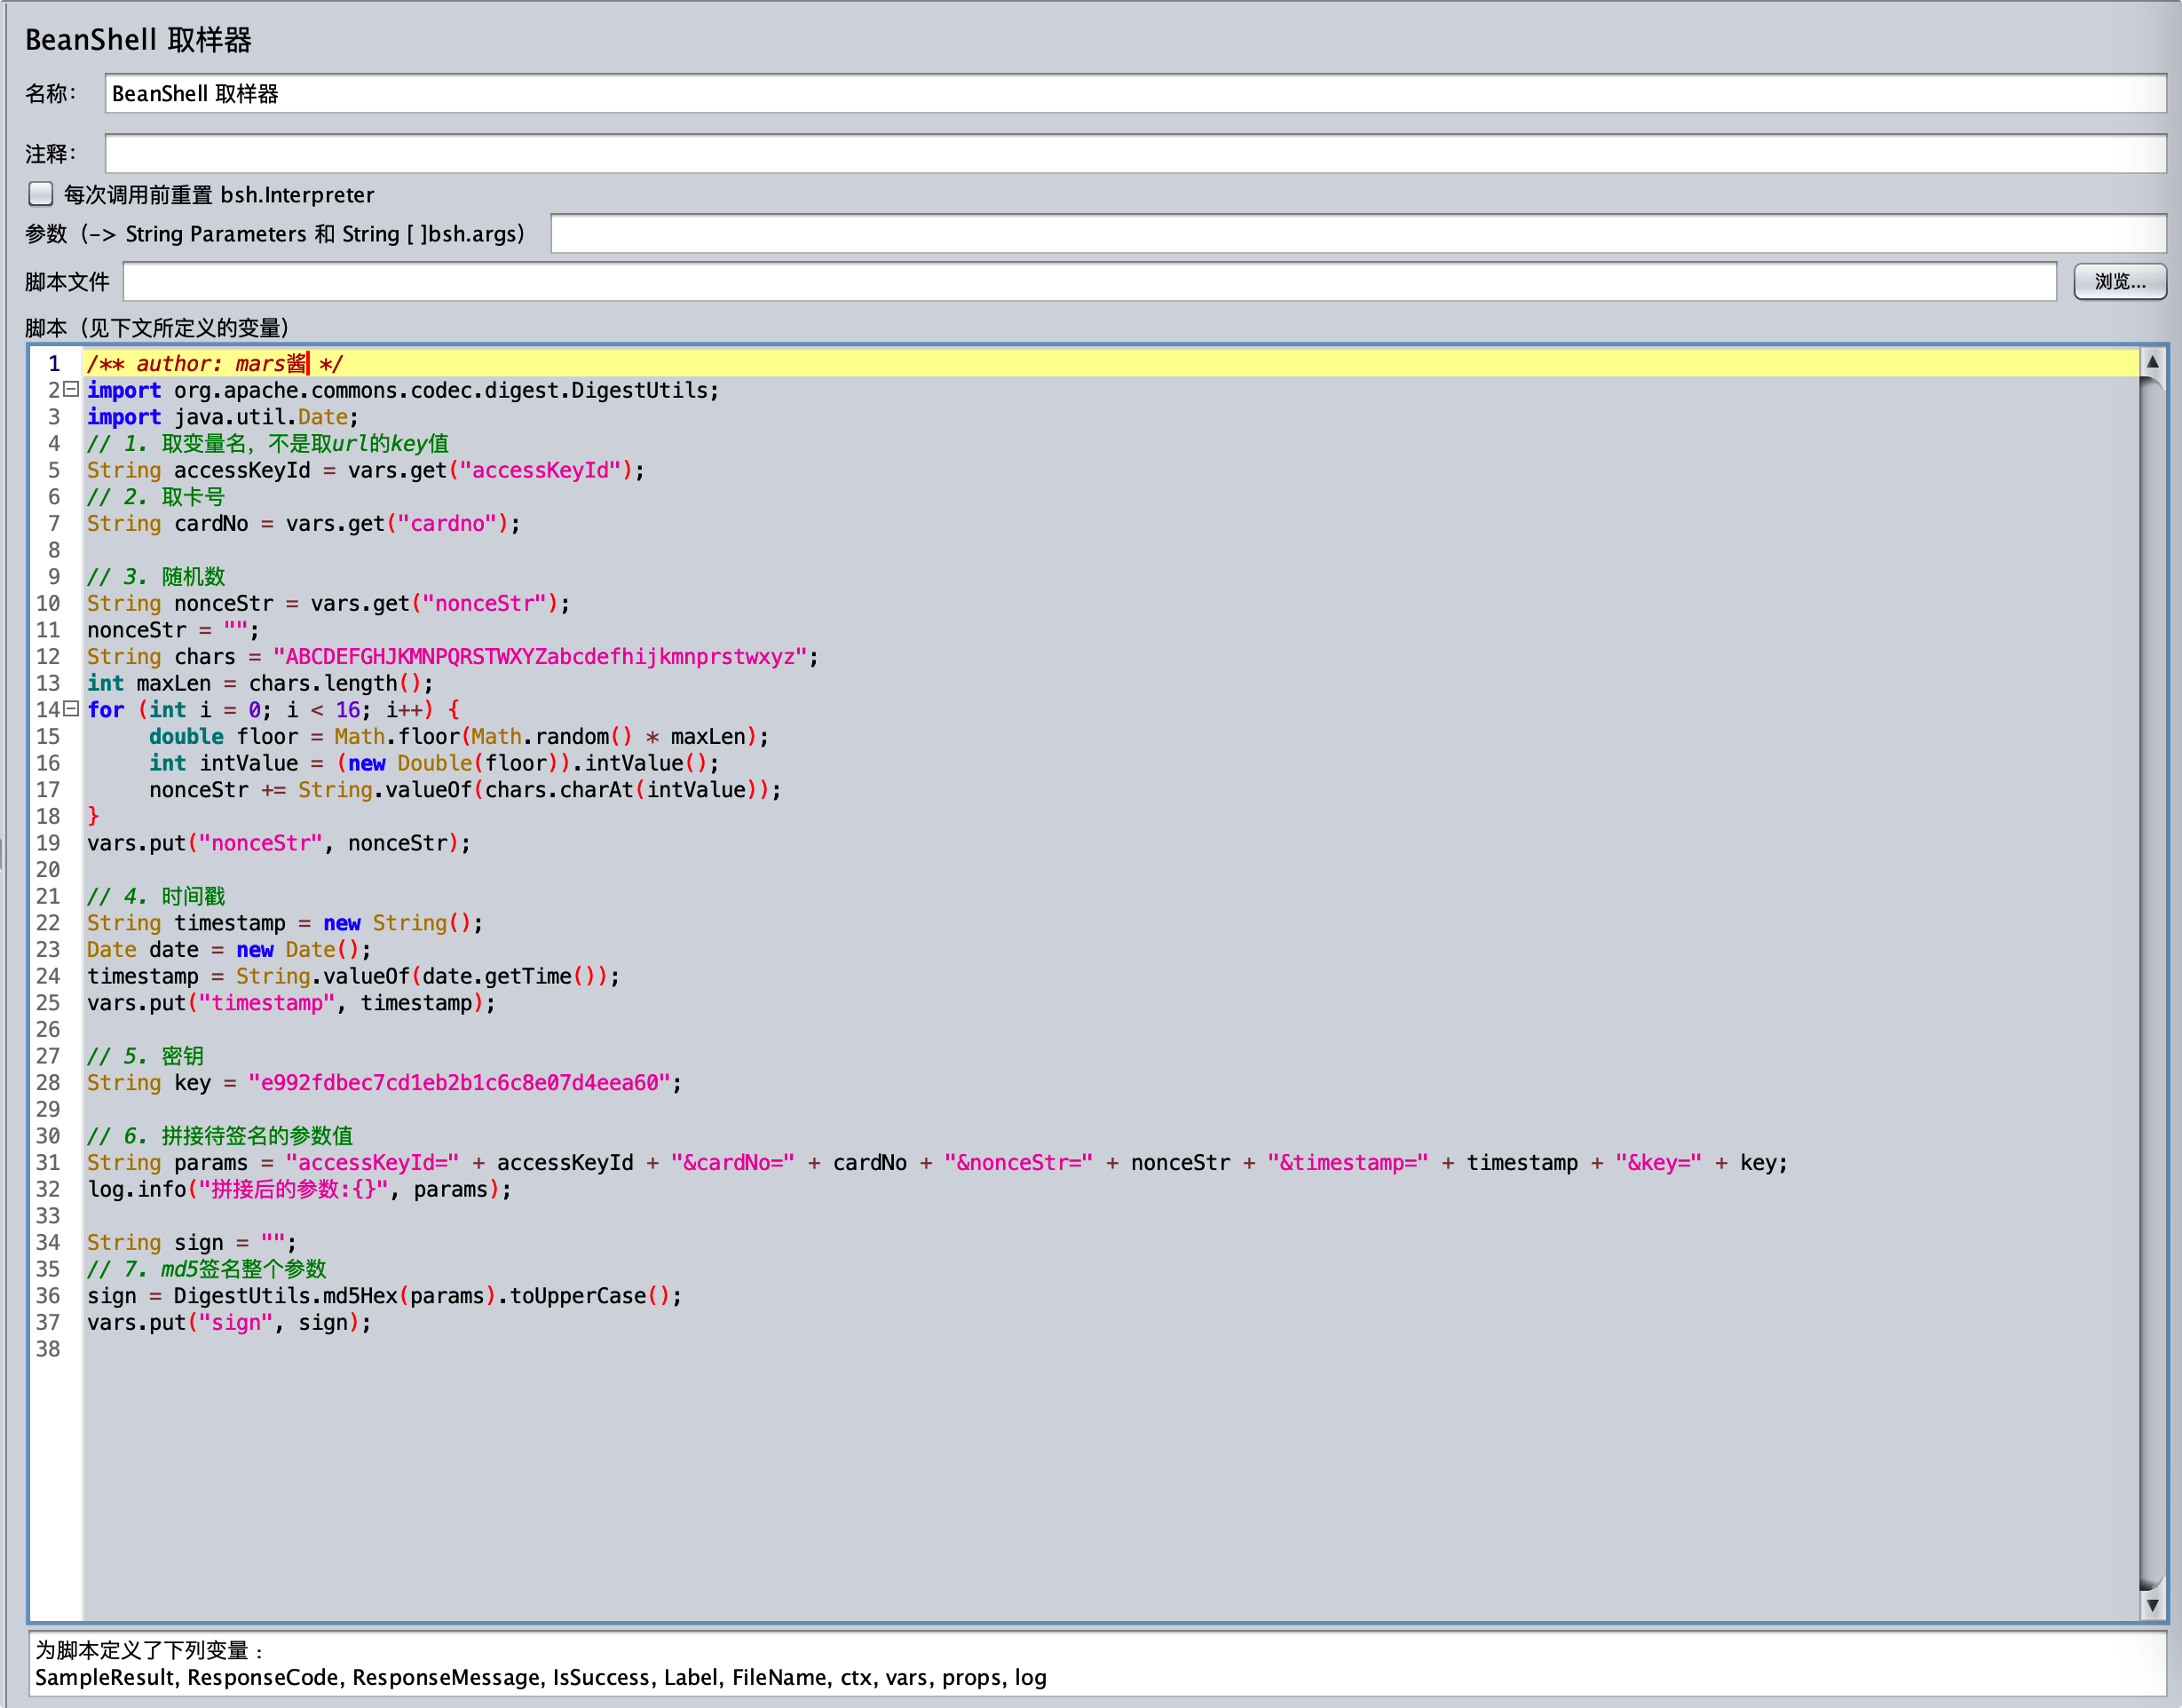Click the 浏览... browse button
Image resolution: width=2182 pixels, height=1708 pixels.
tap(2119, 281)
